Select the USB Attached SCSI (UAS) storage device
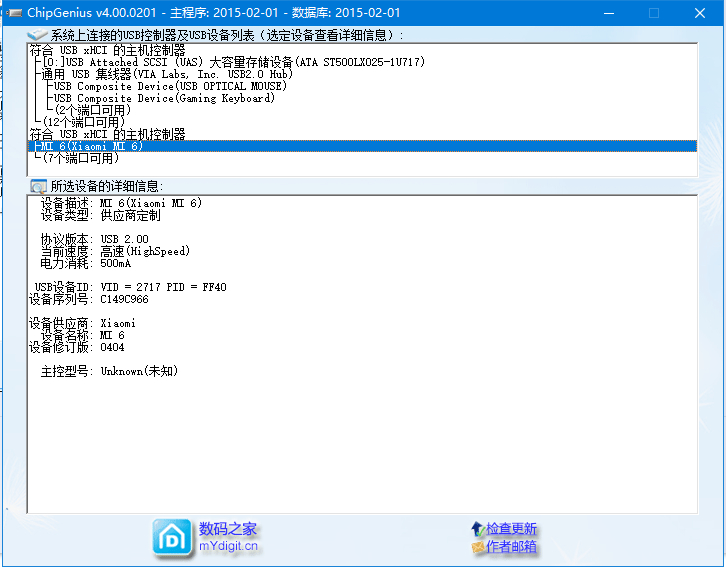Viewport: 726px width, 569px height. pyautogui.click(x=233, y=62)
